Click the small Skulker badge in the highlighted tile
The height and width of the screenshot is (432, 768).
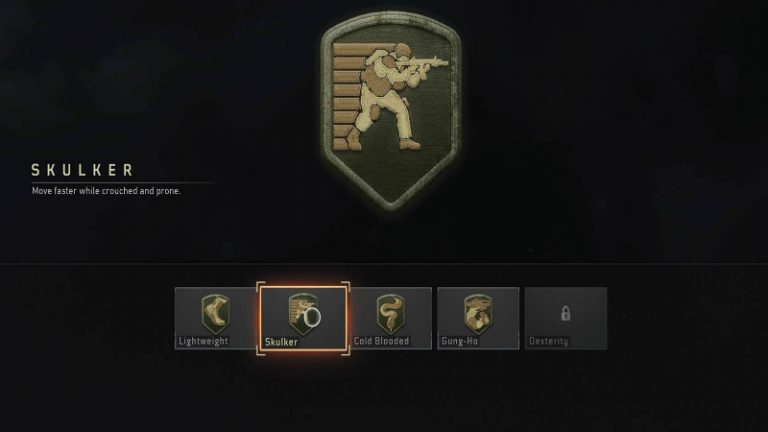pyautogui.click(x=302, y=313)
